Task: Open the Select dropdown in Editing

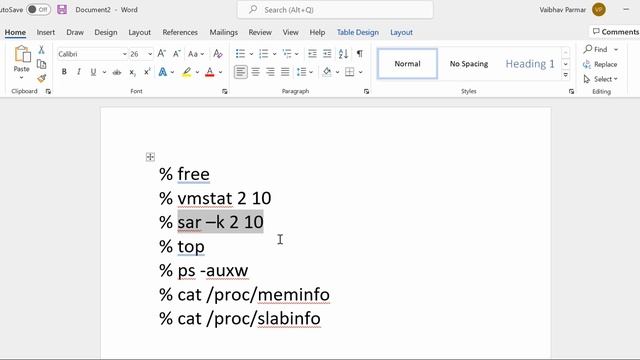Action: point(600,79)
